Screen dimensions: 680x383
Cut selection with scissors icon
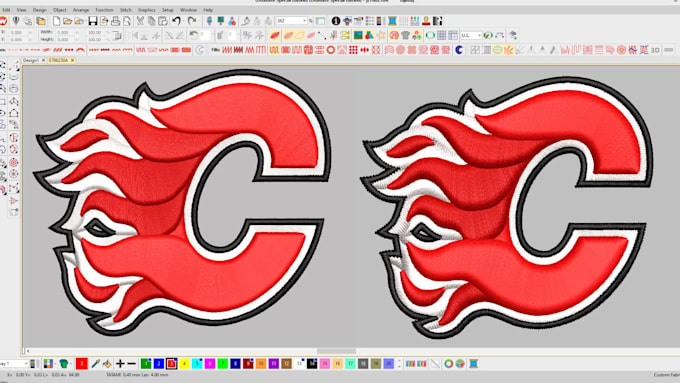click(140, 21)
